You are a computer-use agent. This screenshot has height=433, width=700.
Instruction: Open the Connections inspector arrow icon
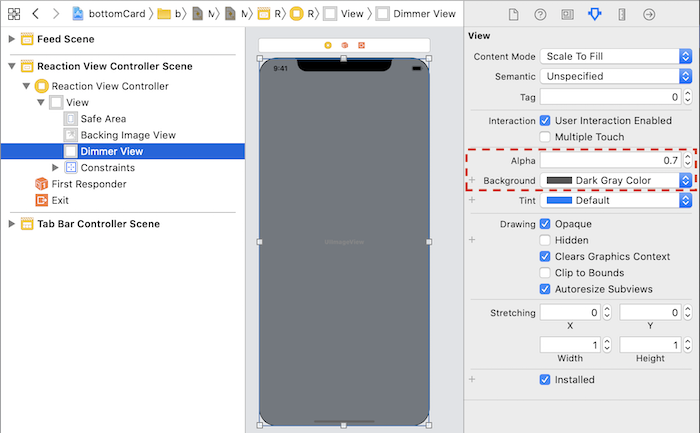point(649,14)
